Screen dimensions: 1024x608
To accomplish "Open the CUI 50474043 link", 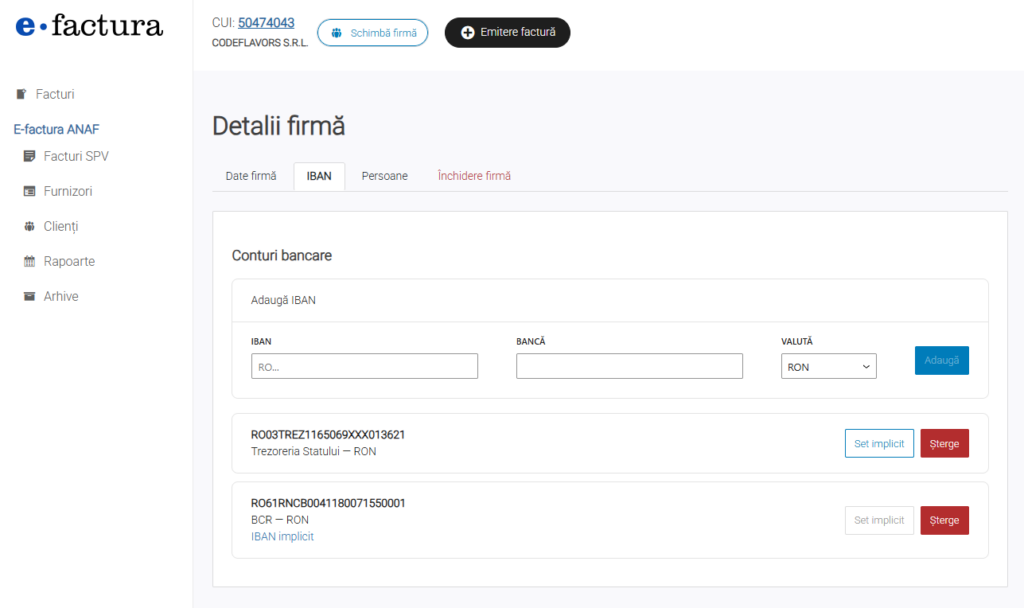I will click(266, 22).
